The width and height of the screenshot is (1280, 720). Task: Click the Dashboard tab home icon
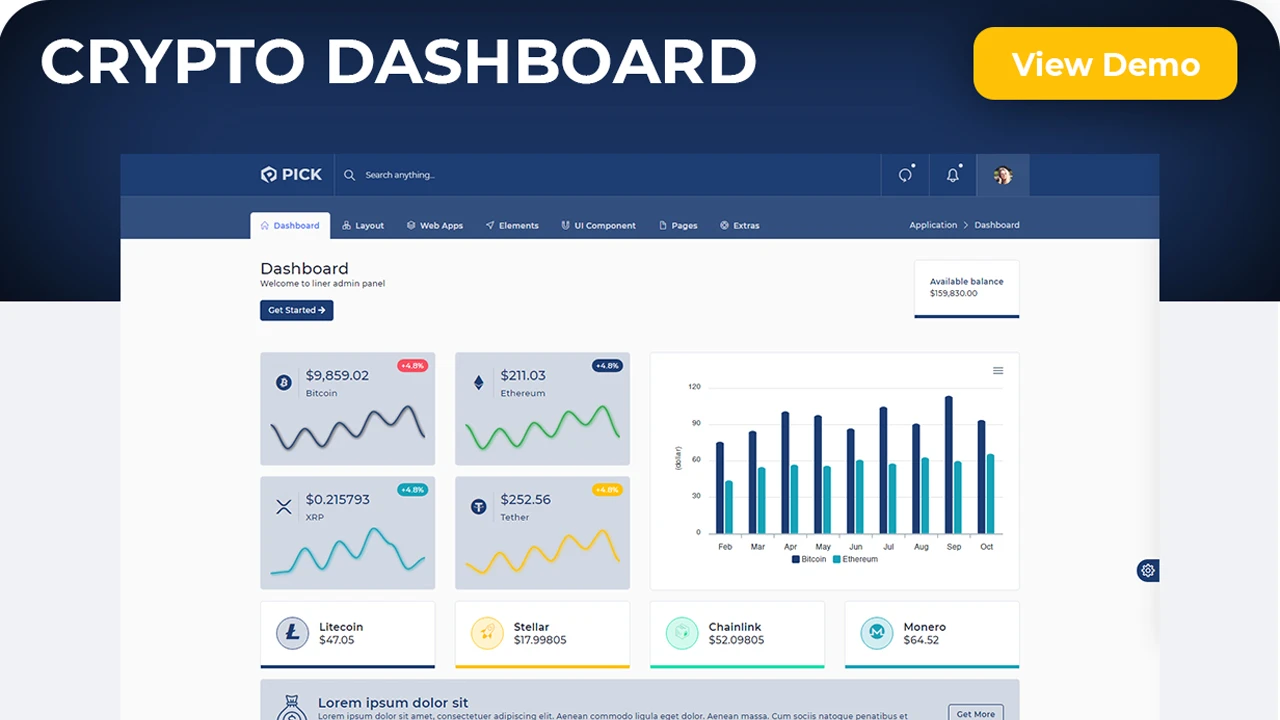[265, 225]
